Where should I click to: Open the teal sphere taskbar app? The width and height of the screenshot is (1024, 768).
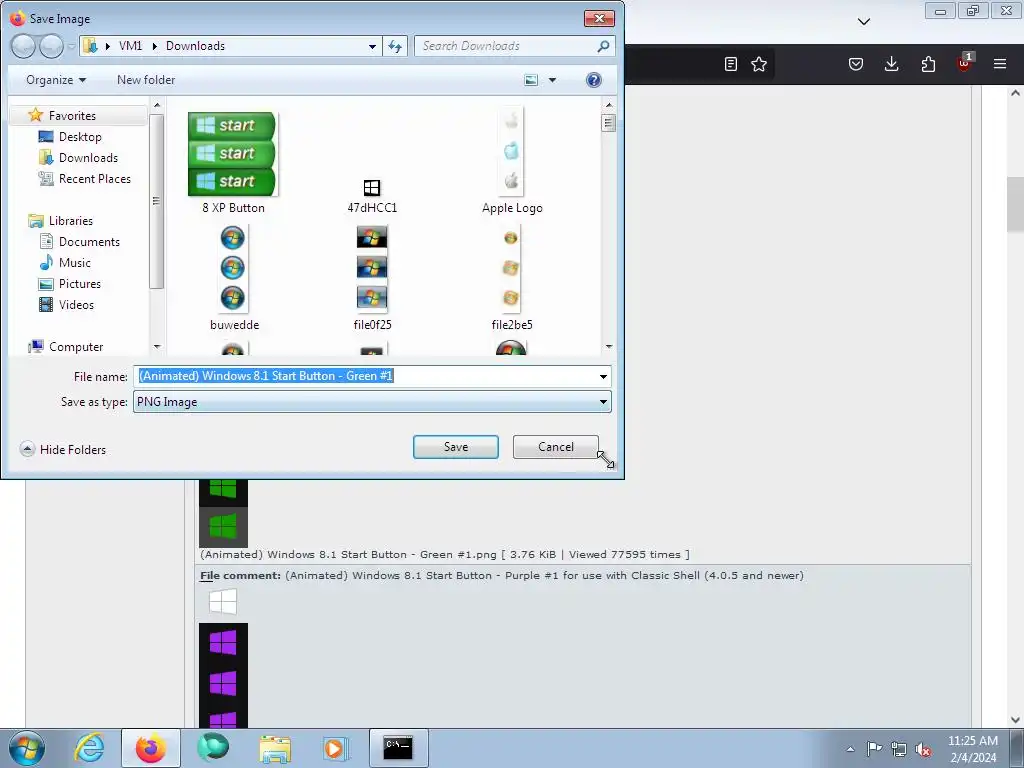tap(213, 748)
